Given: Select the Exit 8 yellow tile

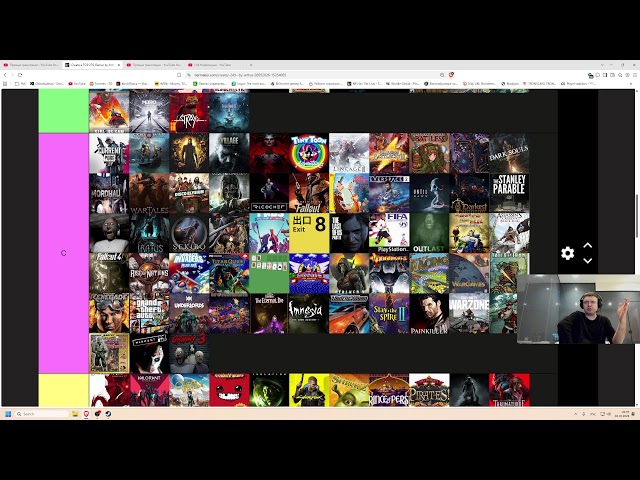Looking at the screenshot, I should tap(309, 233).
